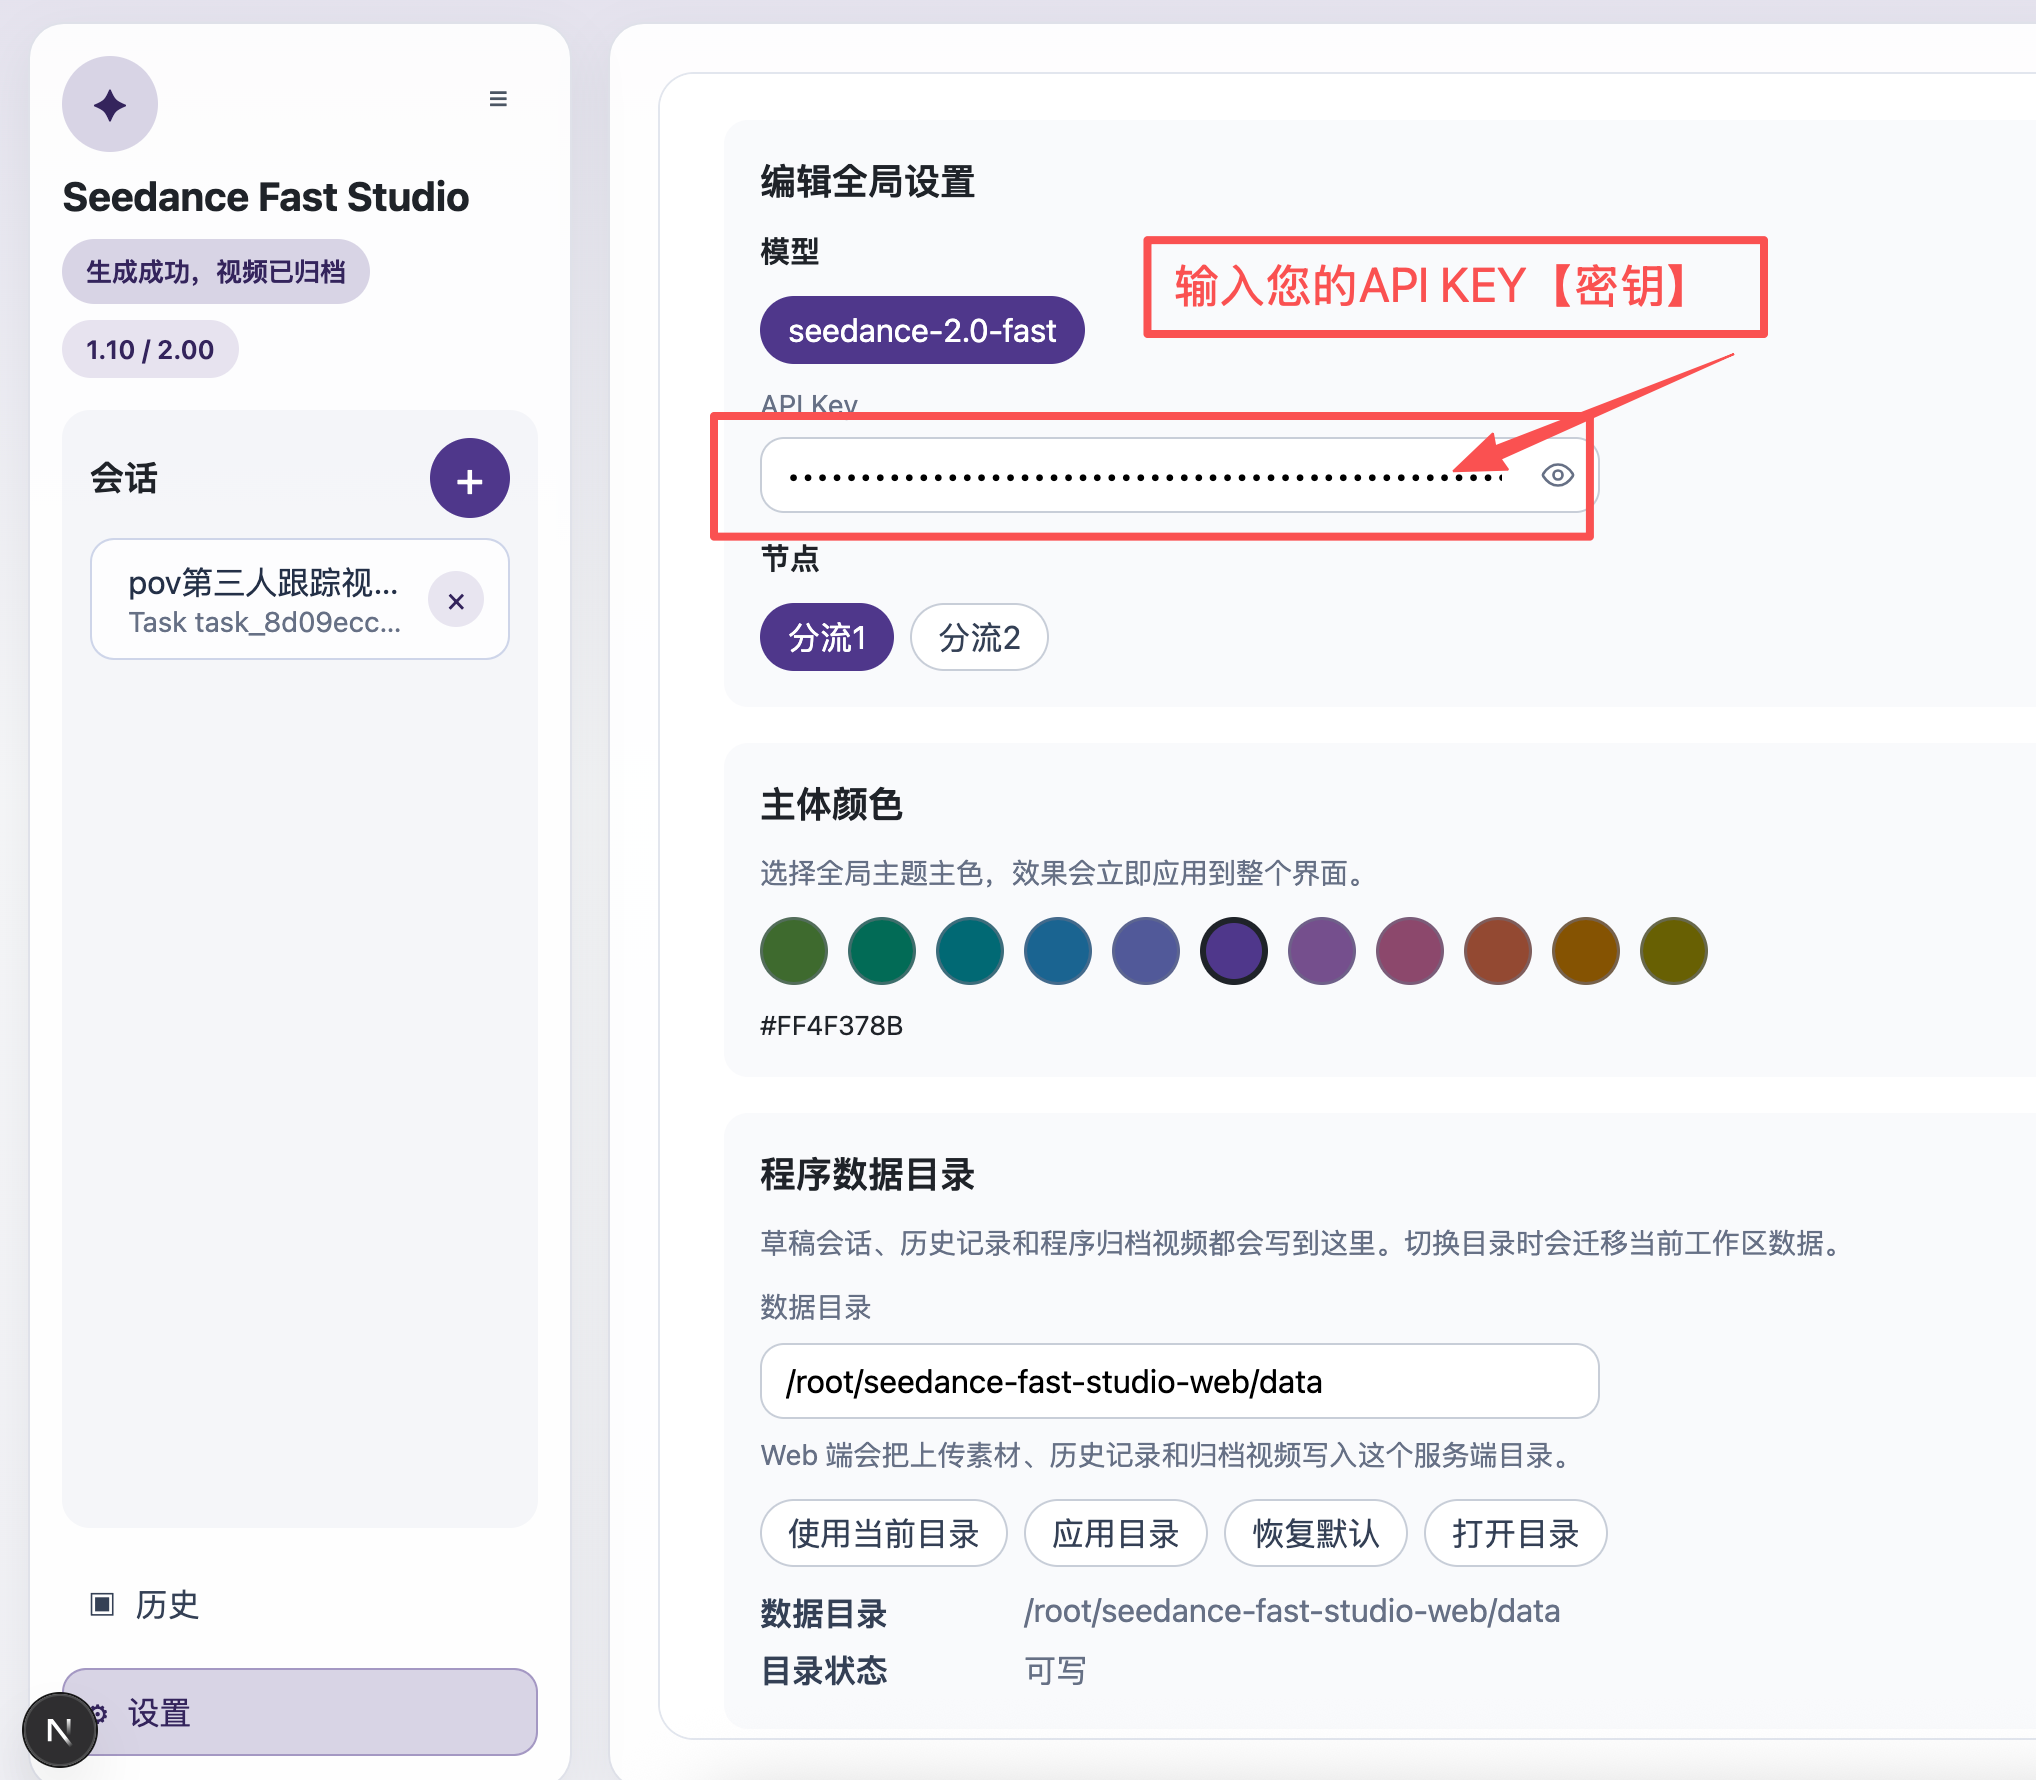Screen dimensions: 2036x1780
Task: Click the 应用目录 button
Action: 1116,1533
